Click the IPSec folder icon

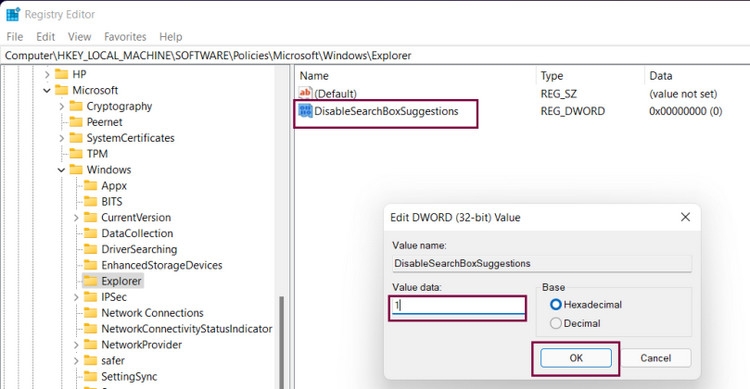pyautogui.click(x=90, y=297)
